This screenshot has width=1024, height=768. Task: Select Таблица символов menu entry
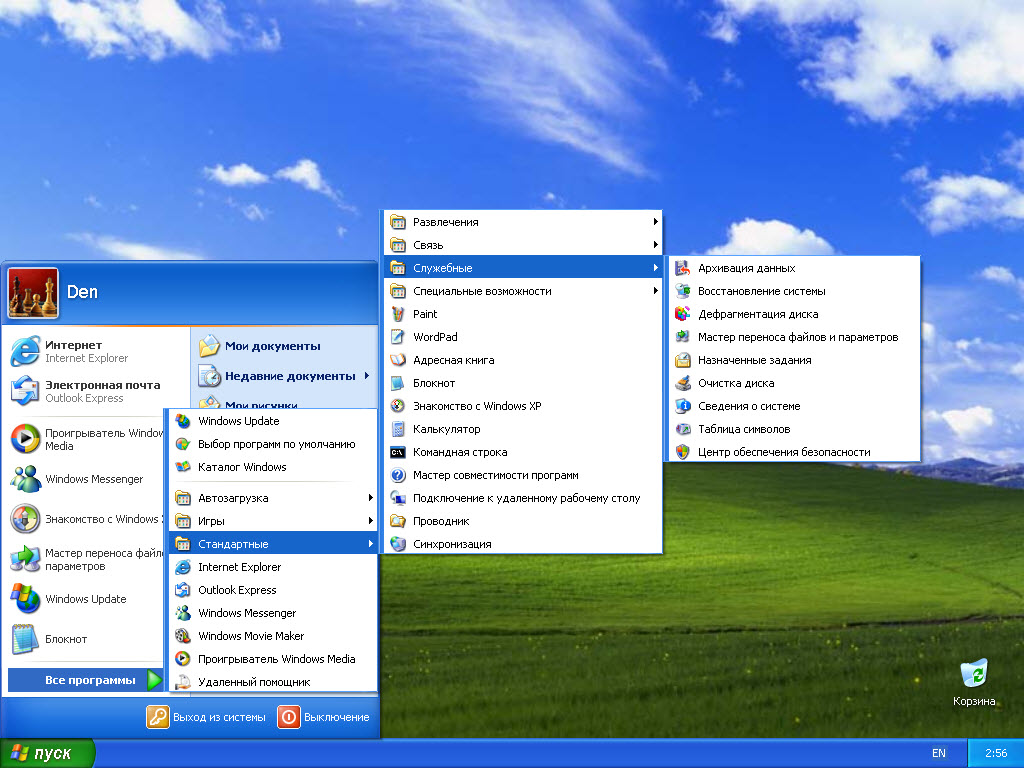[744, 429]
